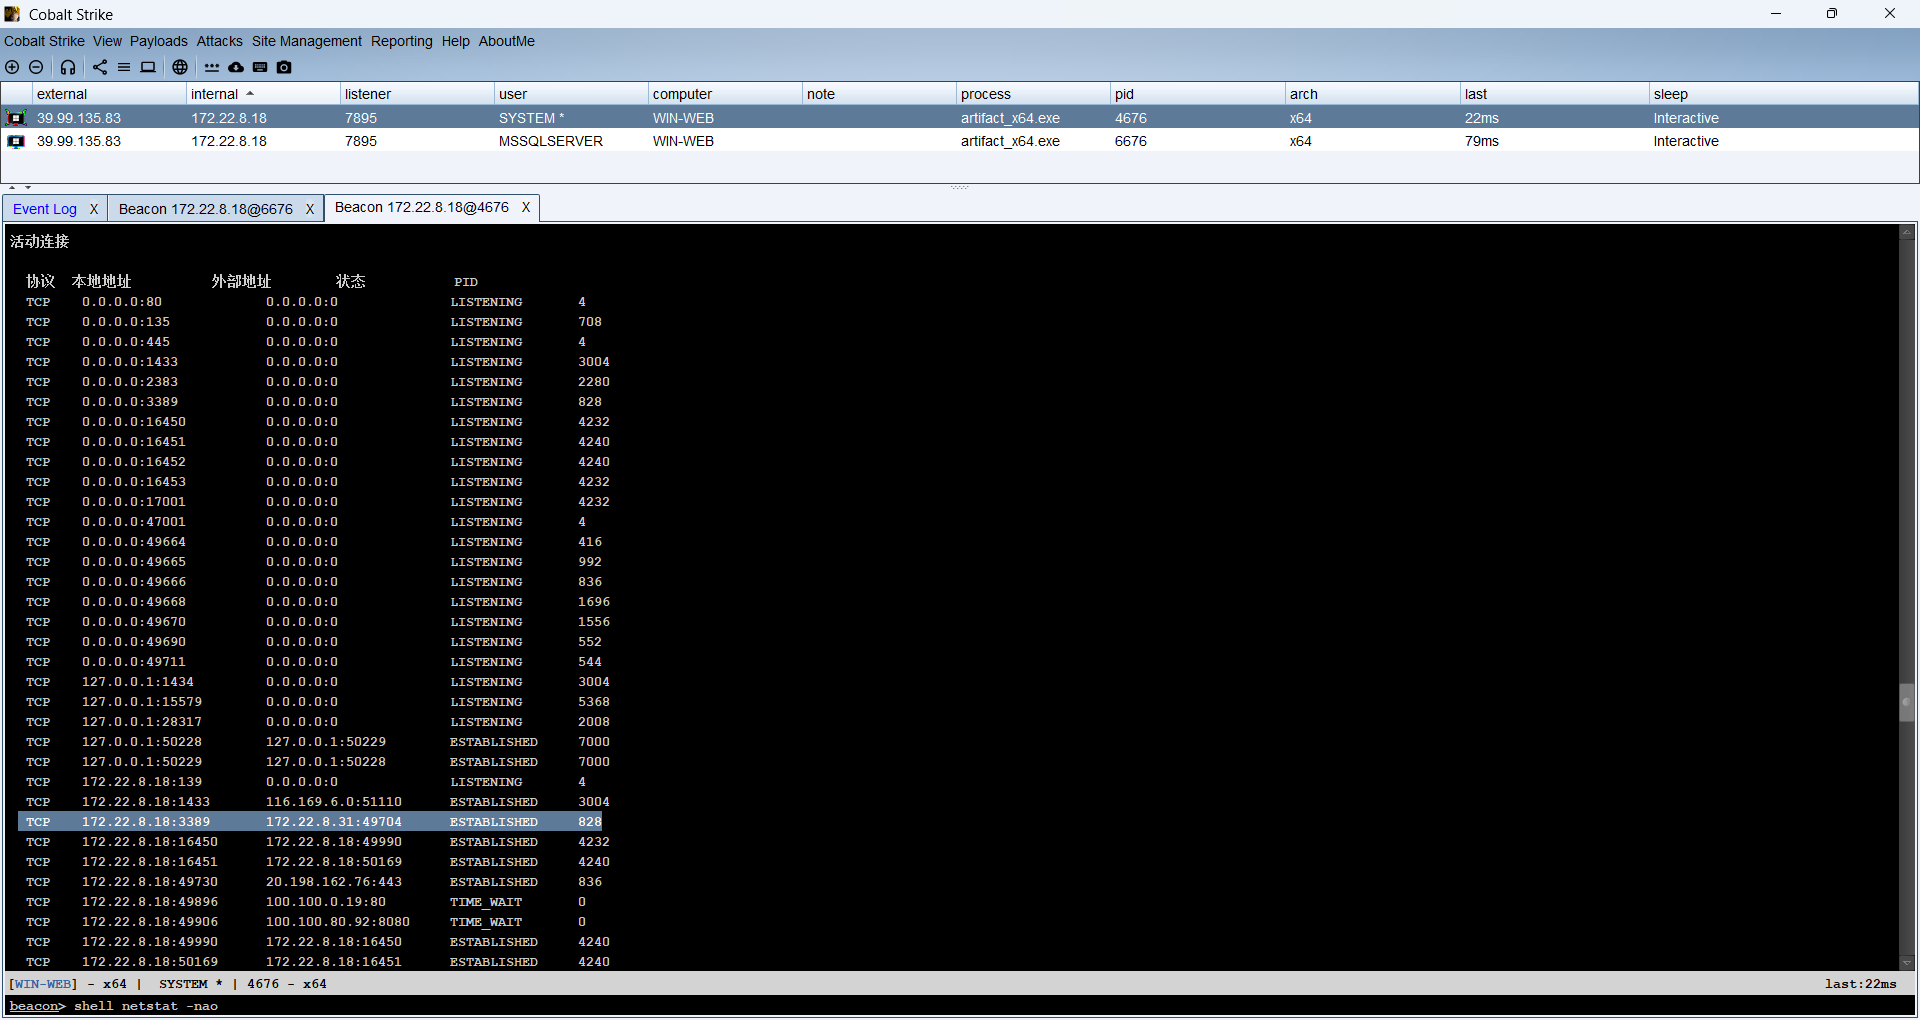Sort sessions by internal column header
This screenshot has width=1920, height=1020.
pos(263,94)
